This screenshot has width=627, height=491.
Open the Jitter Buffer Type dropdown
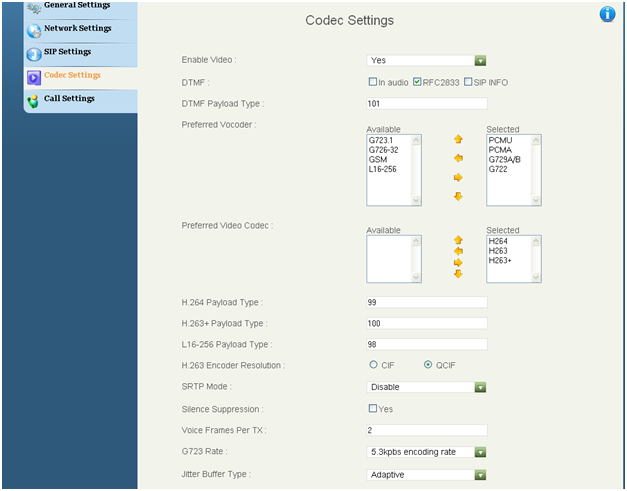pyautogui.click(x=426, y=475)
